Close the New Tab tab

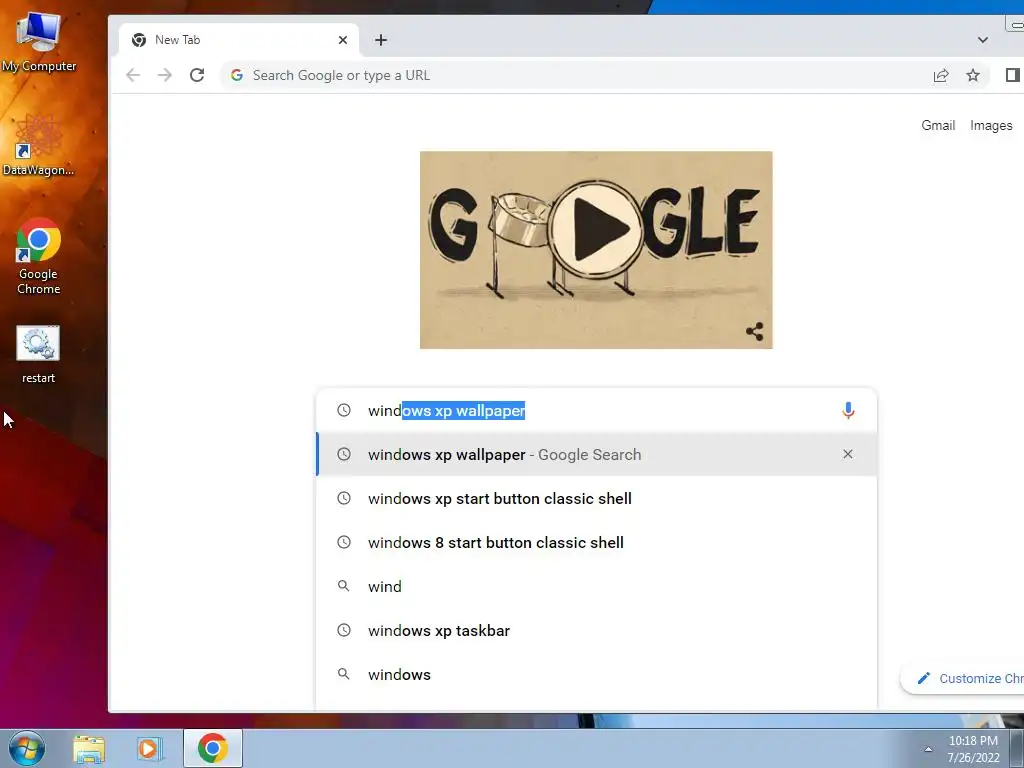tap(343, 40)
